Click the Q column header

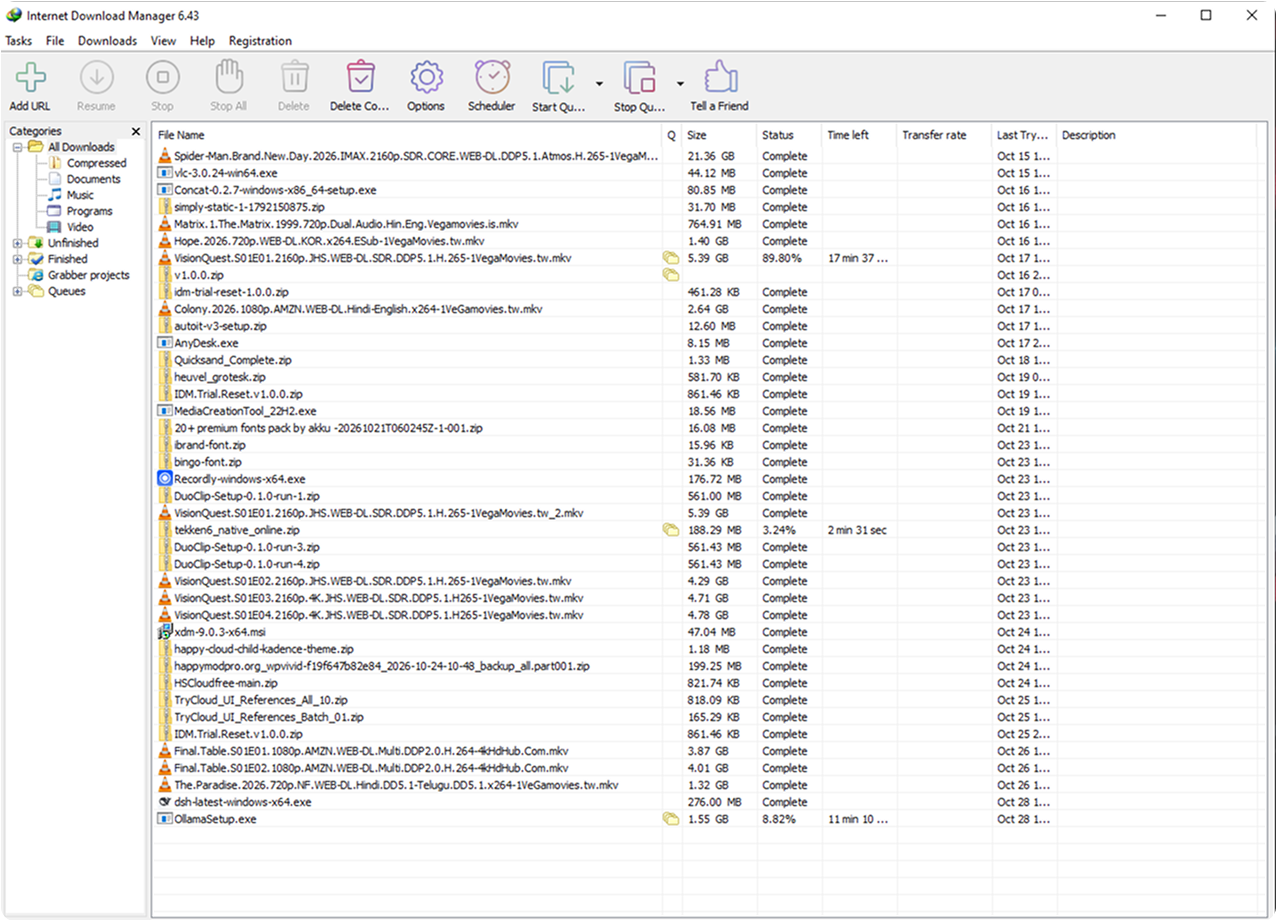click(672, 135)
